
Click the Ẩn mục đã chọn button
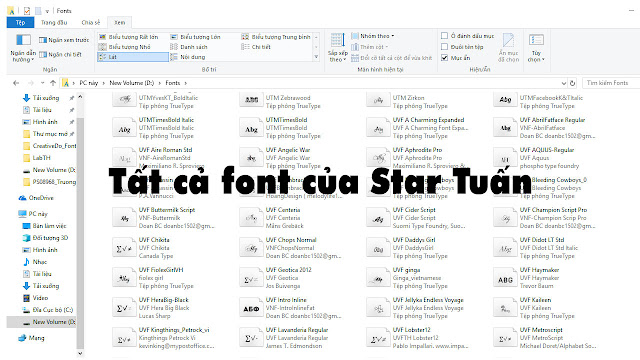tap(509, 48)
